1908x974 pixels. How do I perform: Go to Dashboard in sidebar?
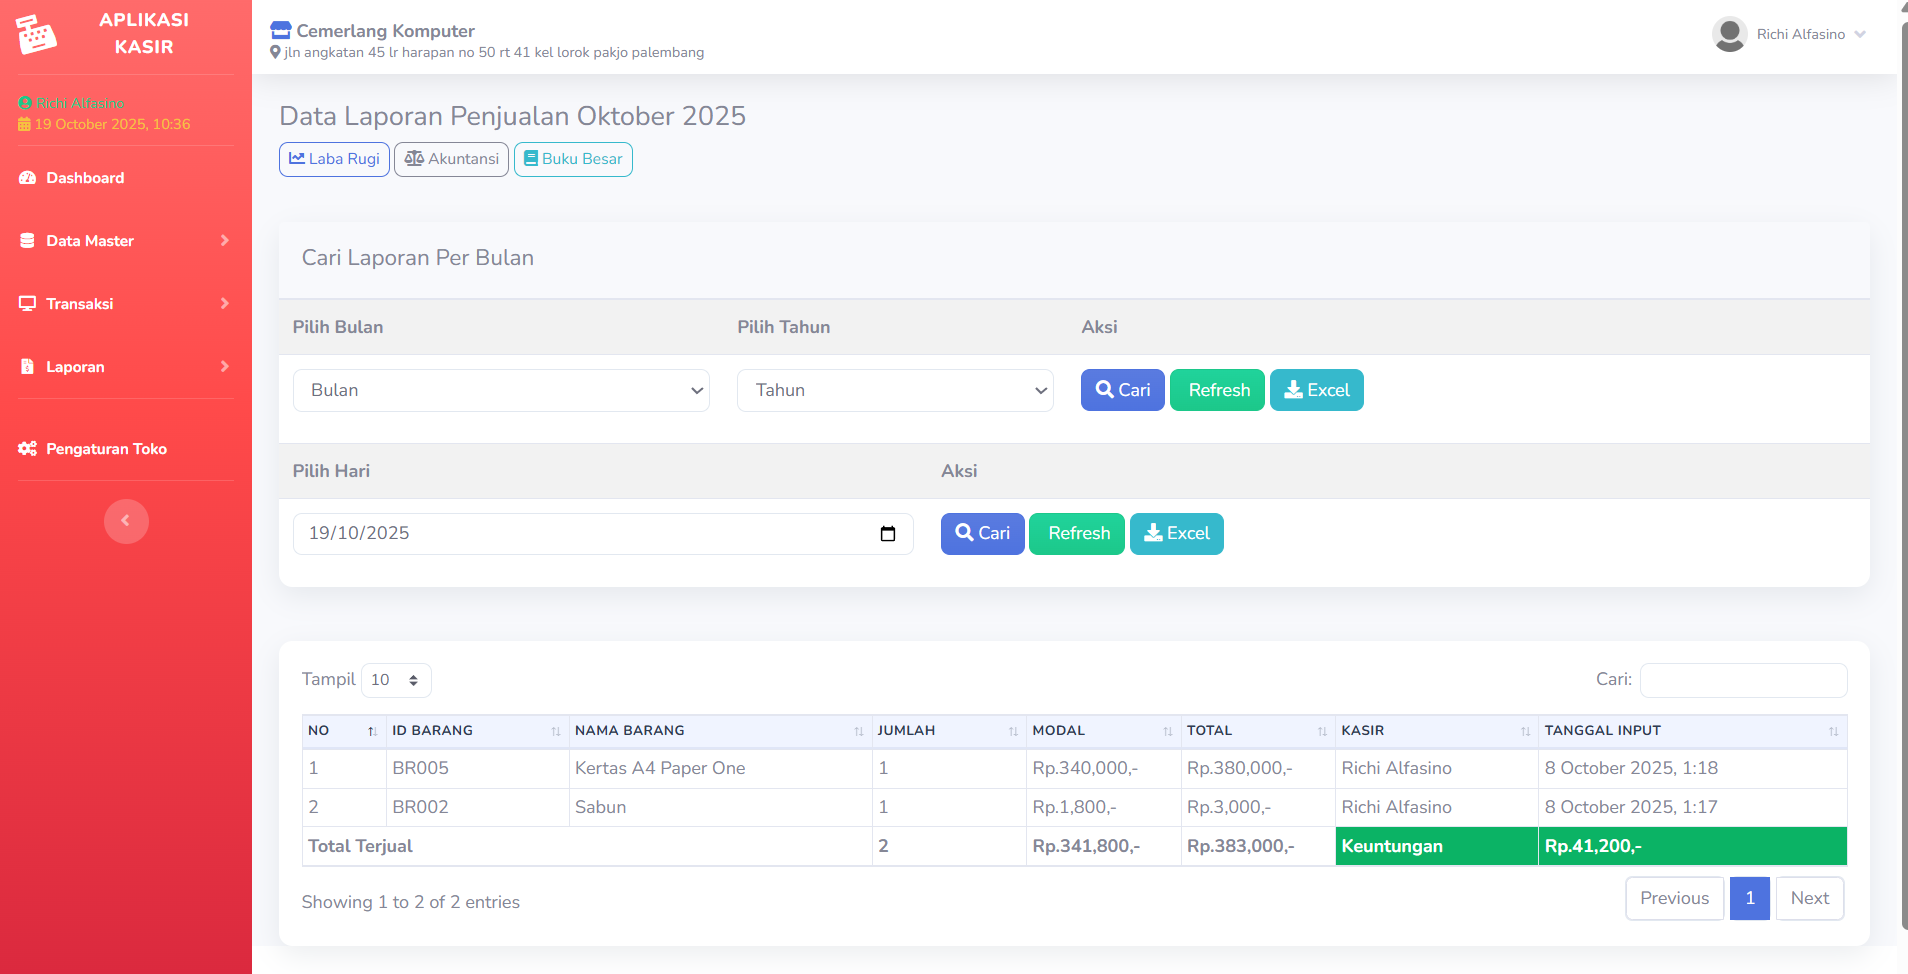point(85,178)
